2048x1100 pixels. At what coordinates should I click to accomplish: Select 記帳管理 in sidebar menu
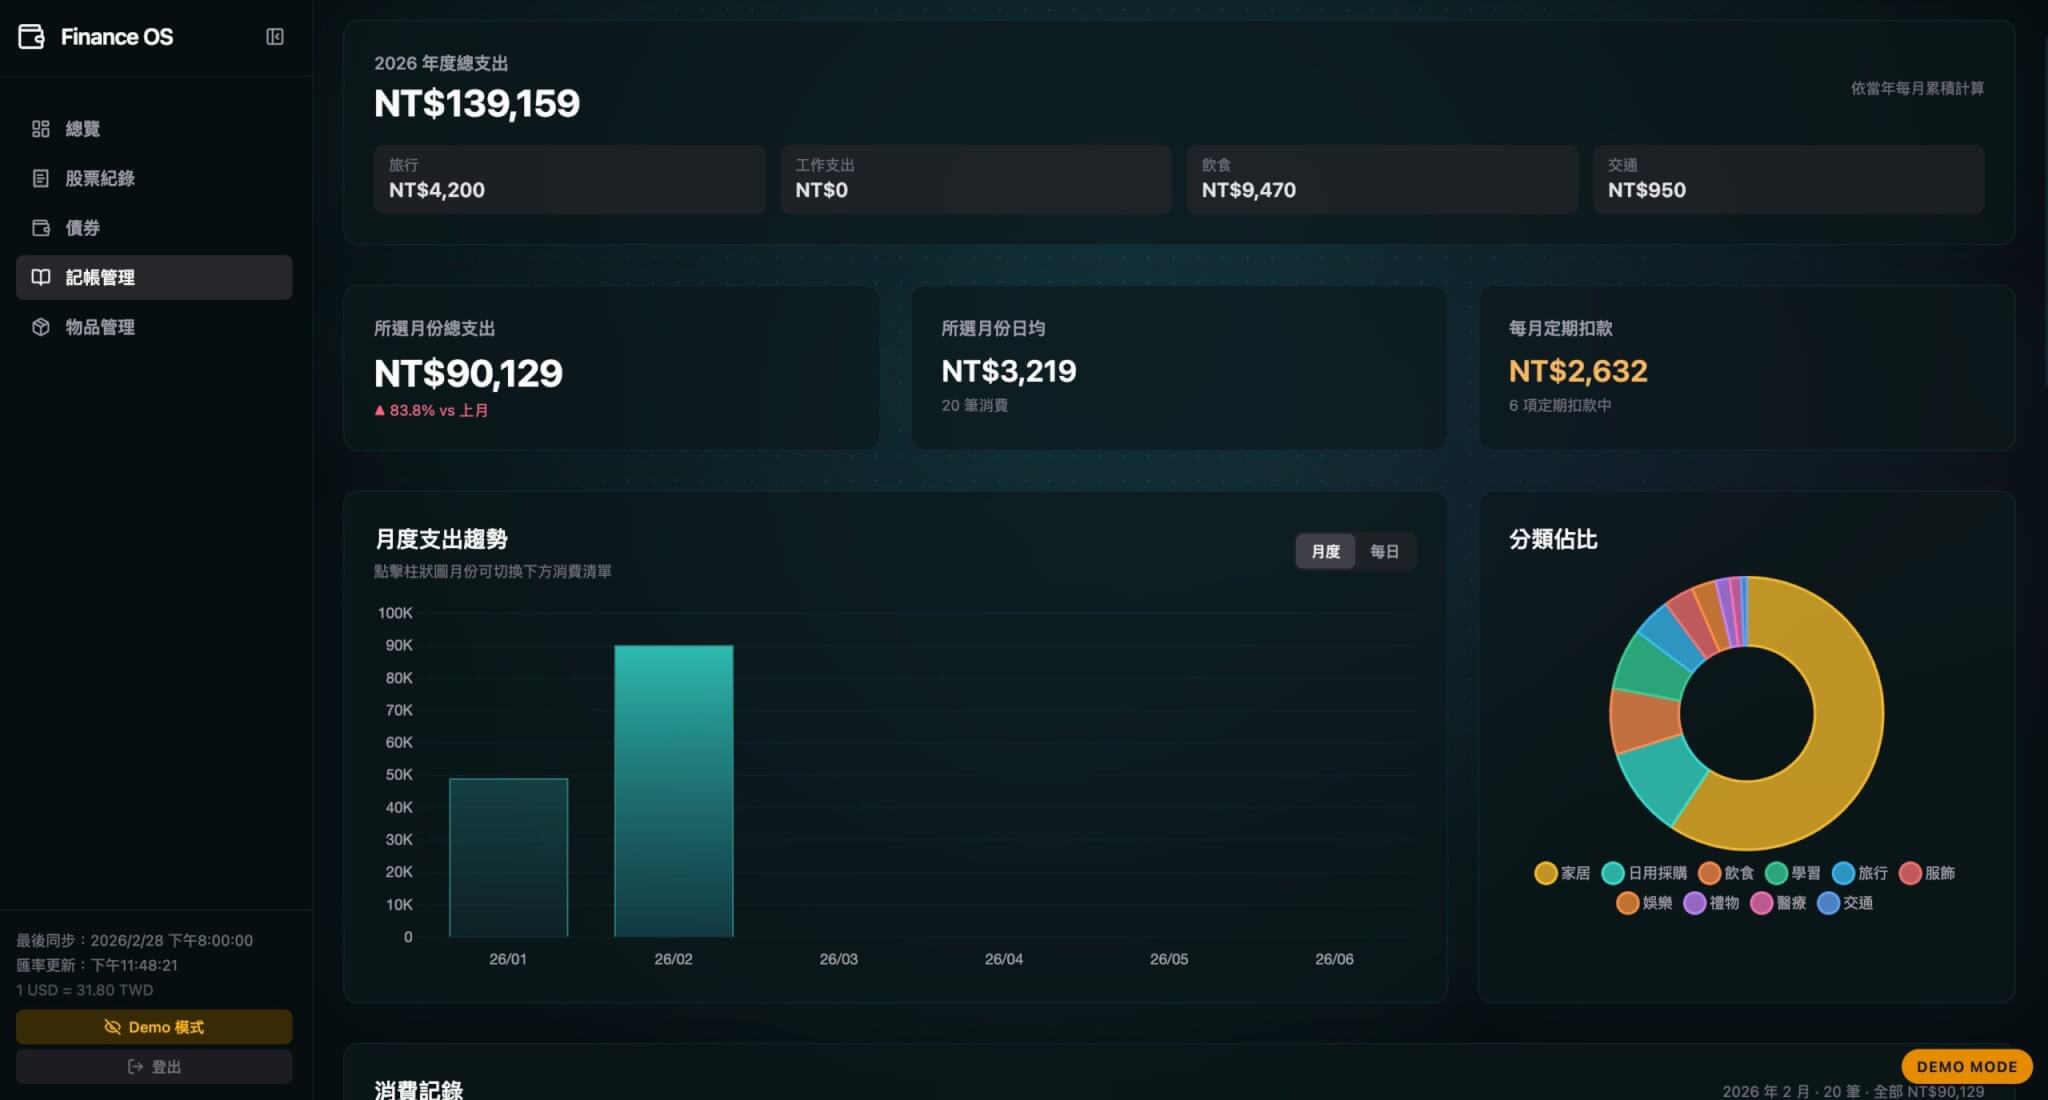click(100, 277)
